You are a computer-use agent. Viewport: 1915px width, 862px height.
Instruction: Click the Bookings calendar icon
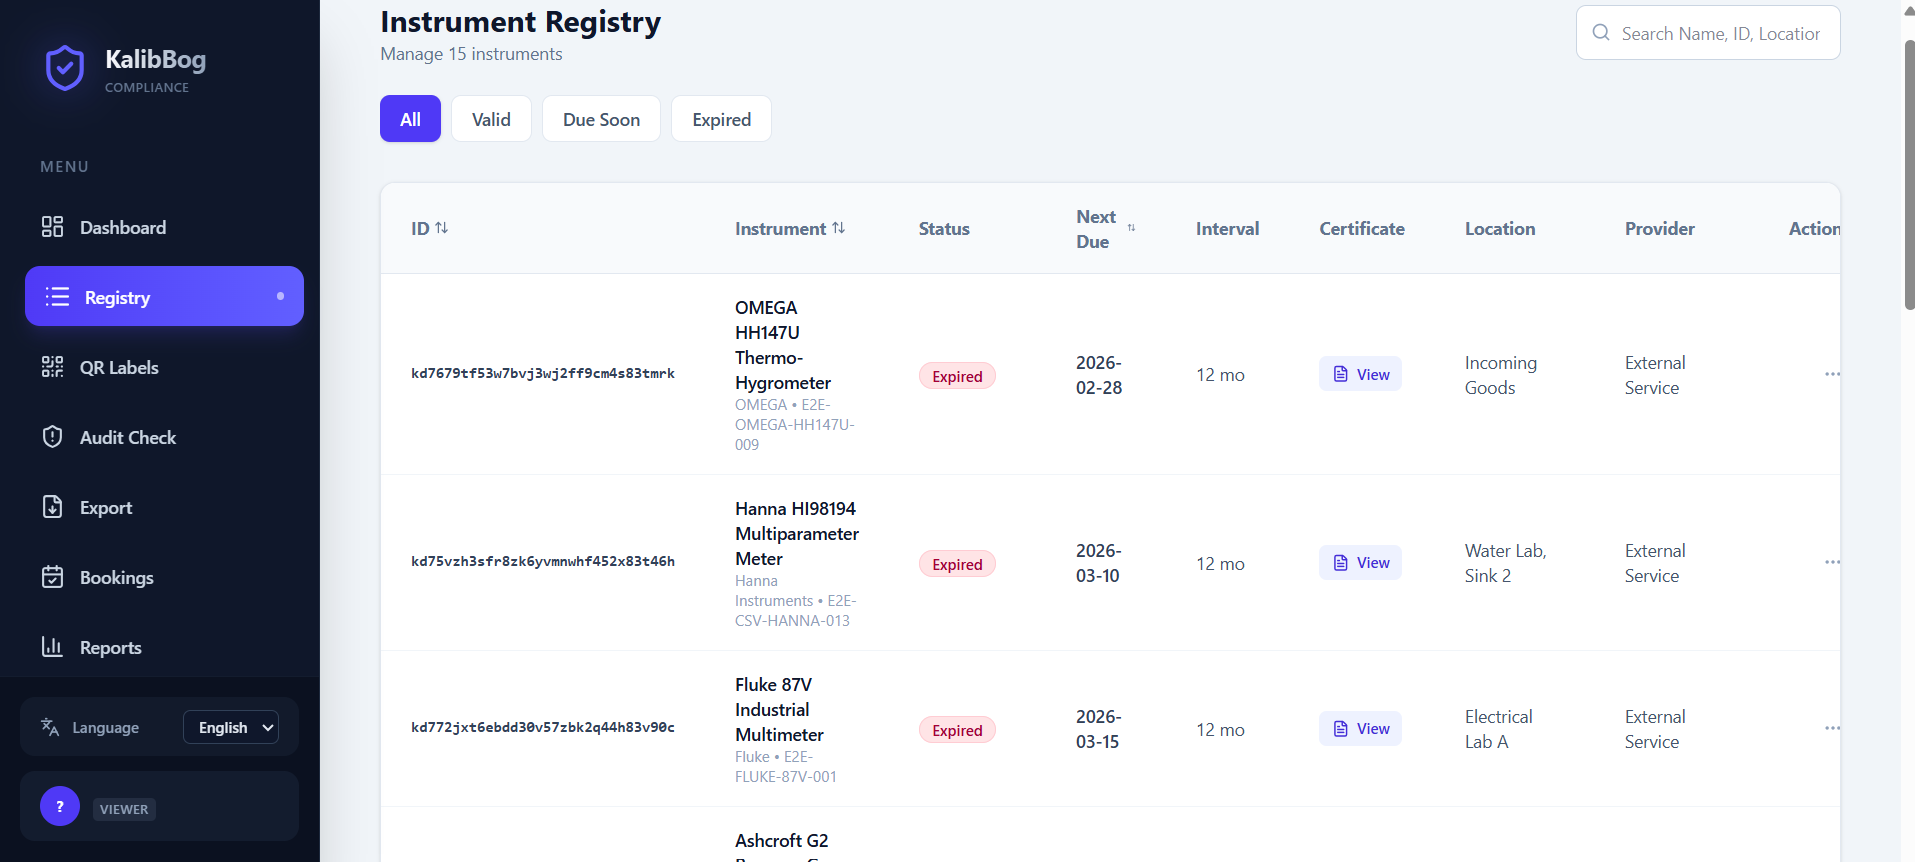click(52, 577)
